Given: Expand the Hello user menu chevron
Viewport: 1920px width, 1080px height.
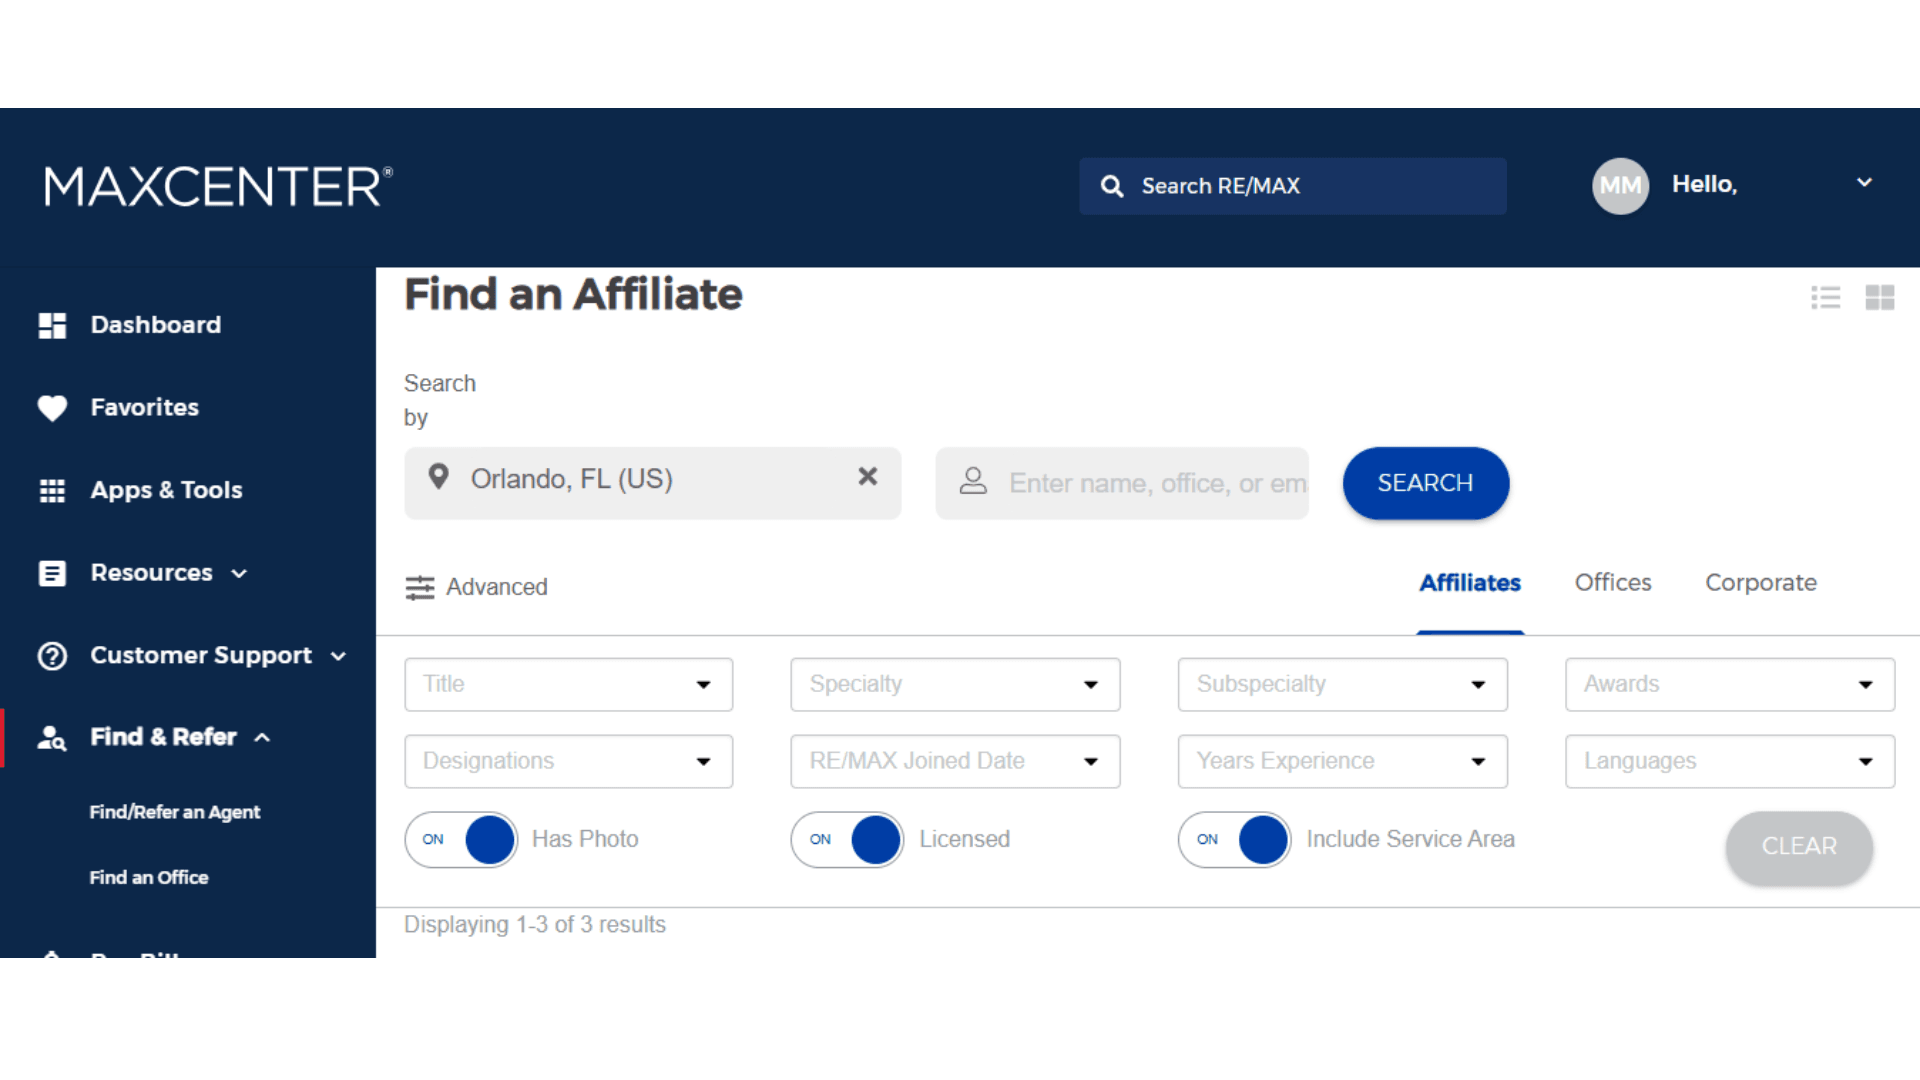Looking at the screenshot, I should tap(1864, 183).
